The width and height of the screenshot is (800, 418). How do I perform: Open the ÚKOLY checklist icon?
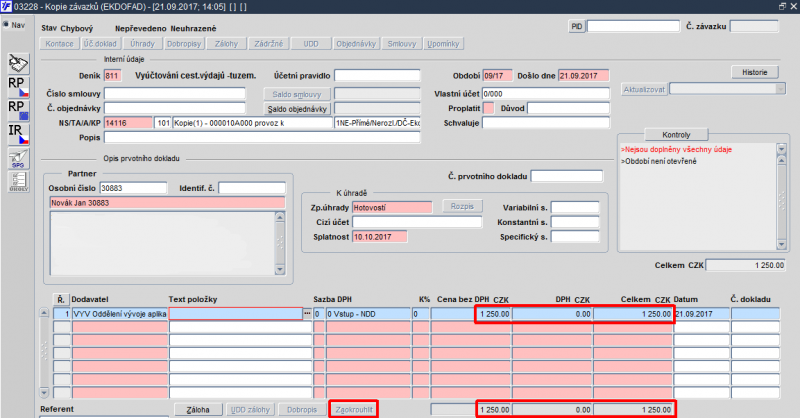coord(18,182)
